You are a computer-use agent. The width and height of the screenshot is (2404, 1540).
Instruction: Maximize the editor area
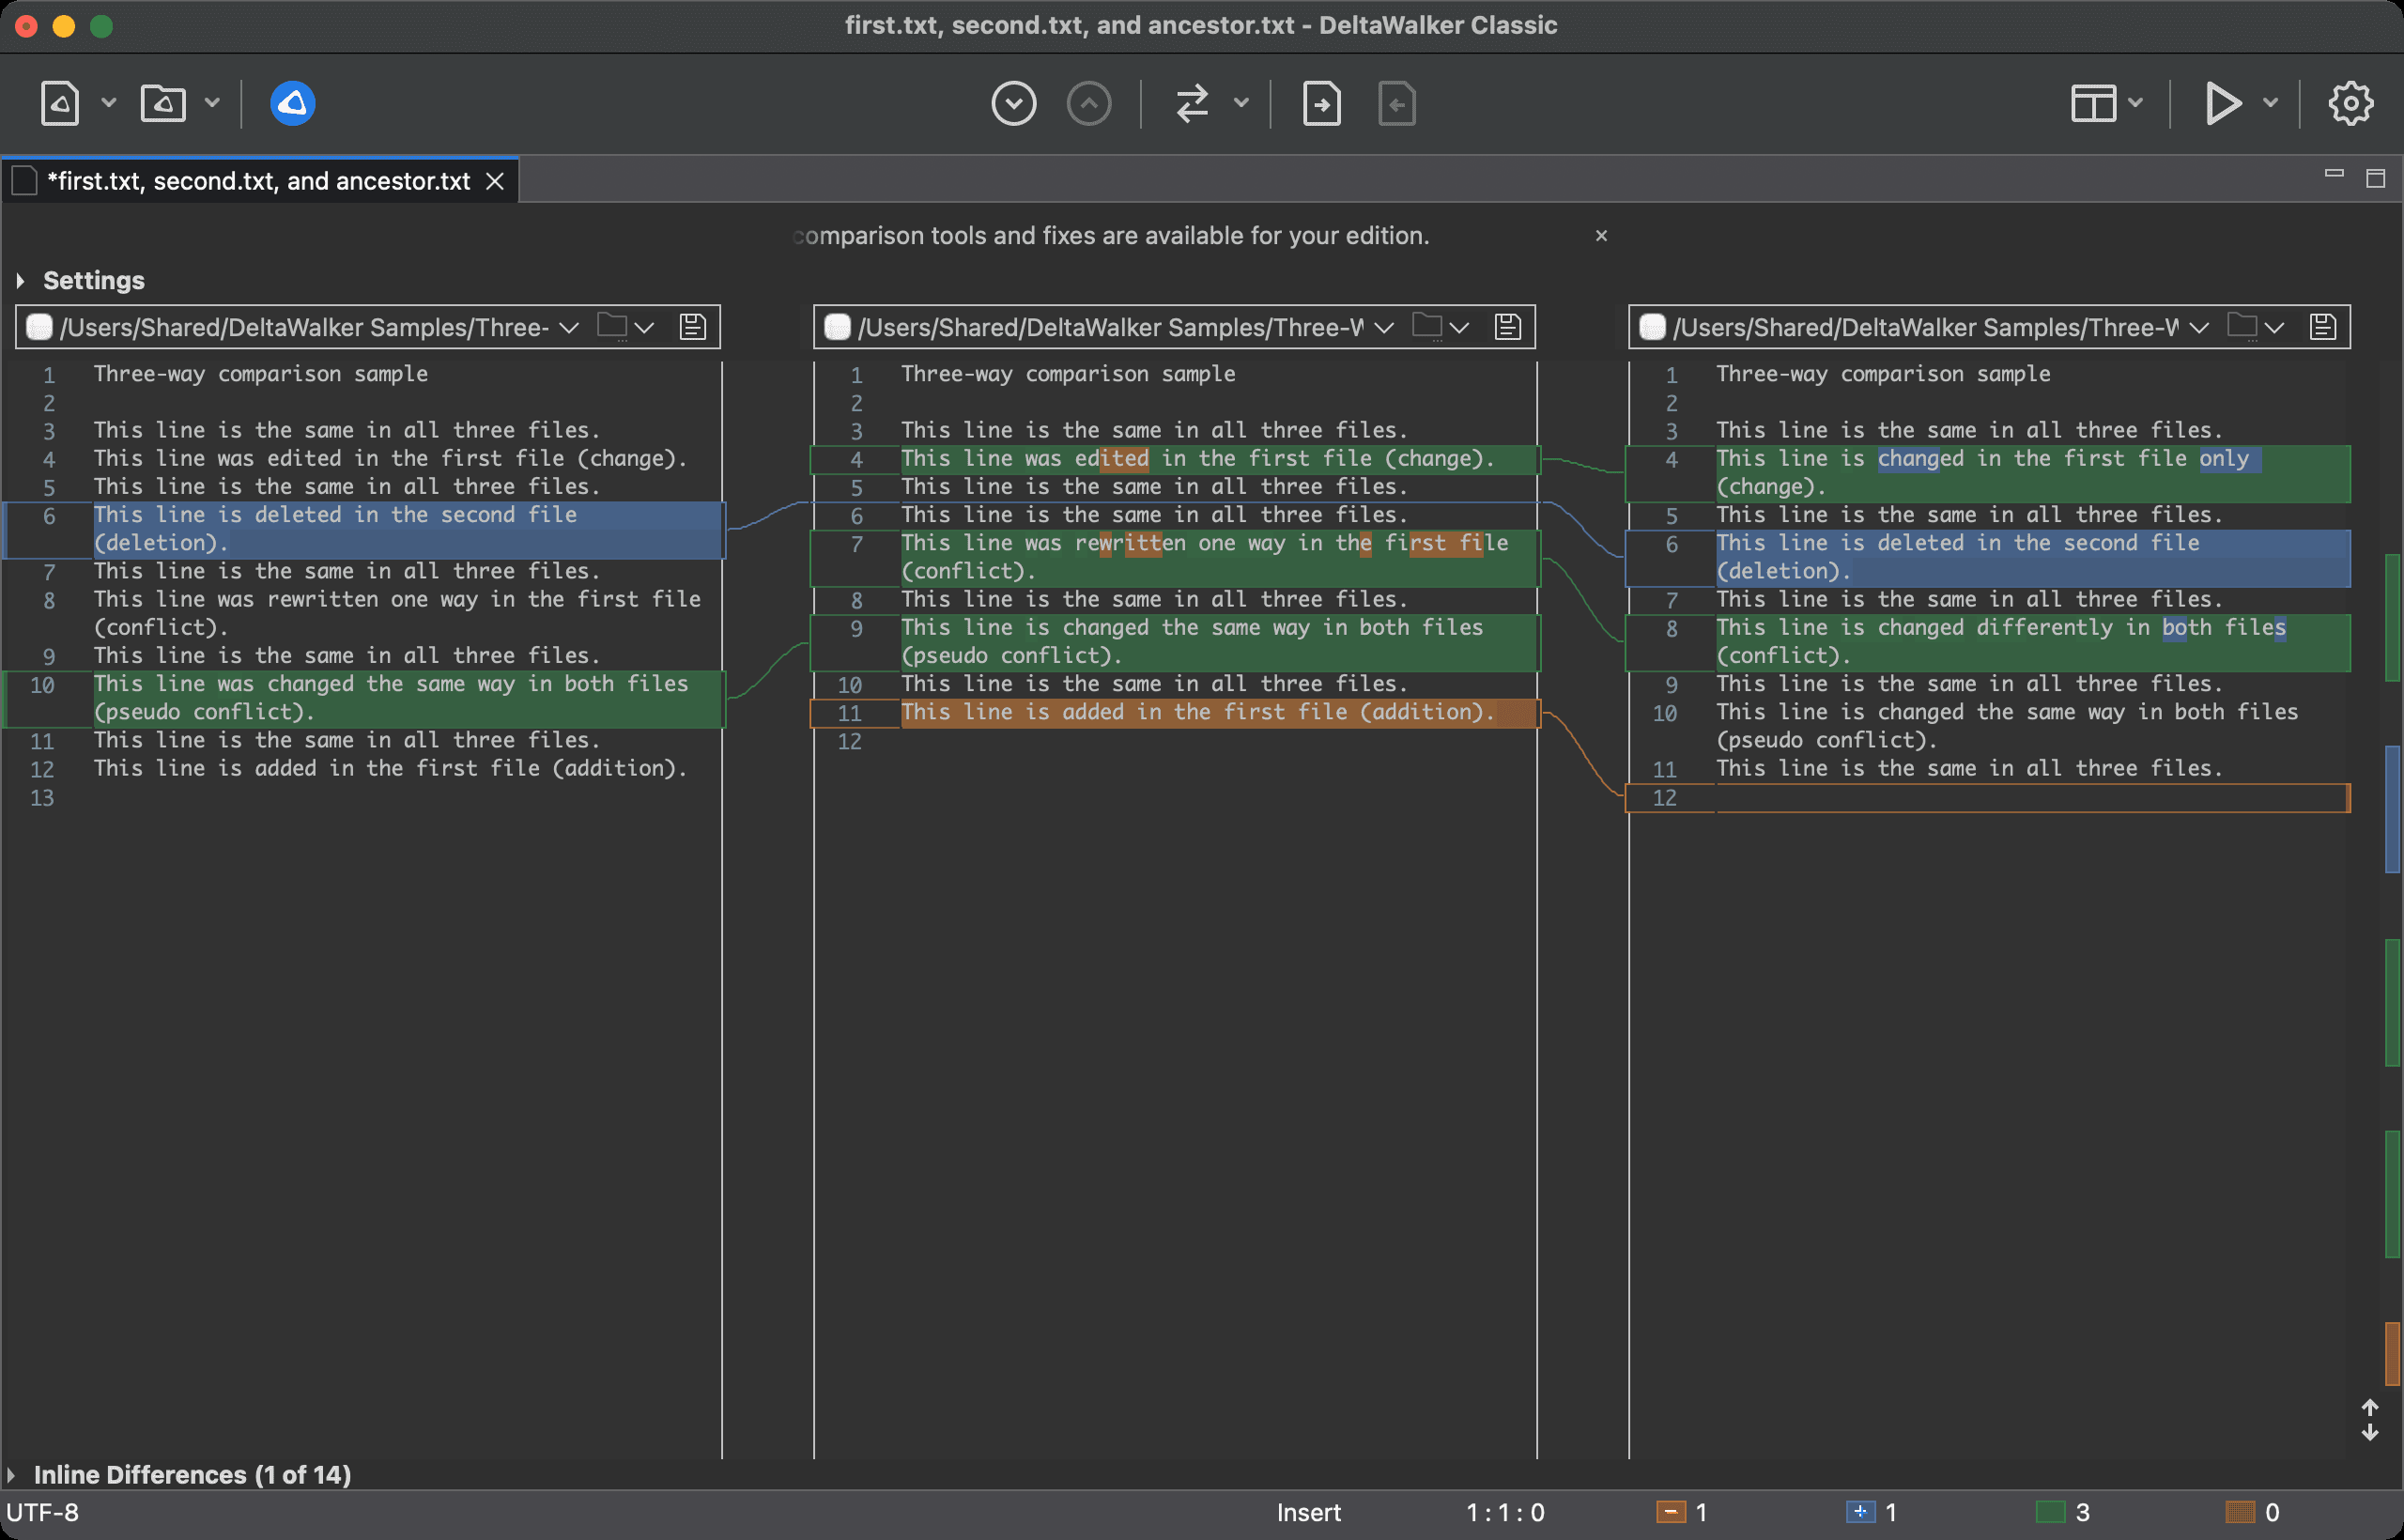pyautogui.click(x=2376, y=179)
